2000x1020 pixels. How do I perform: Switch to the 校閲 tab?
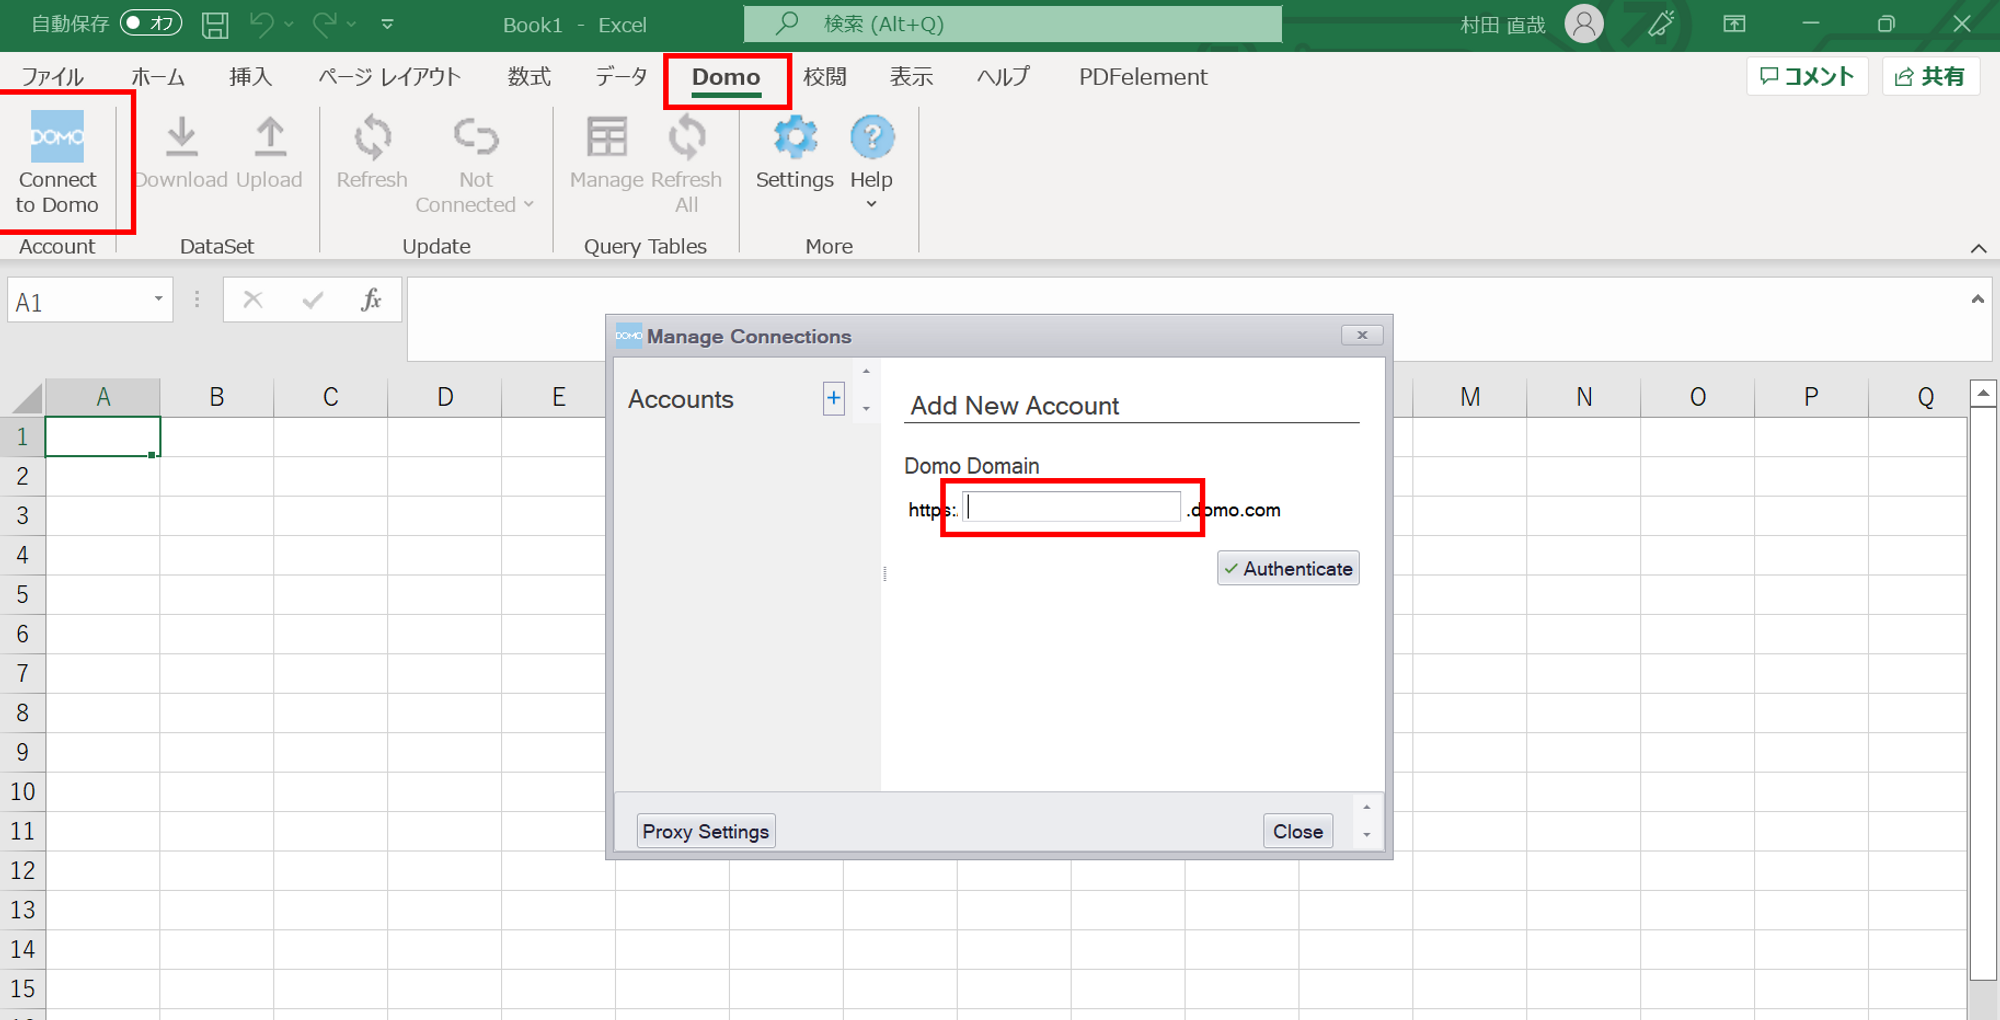pos(825,77)
